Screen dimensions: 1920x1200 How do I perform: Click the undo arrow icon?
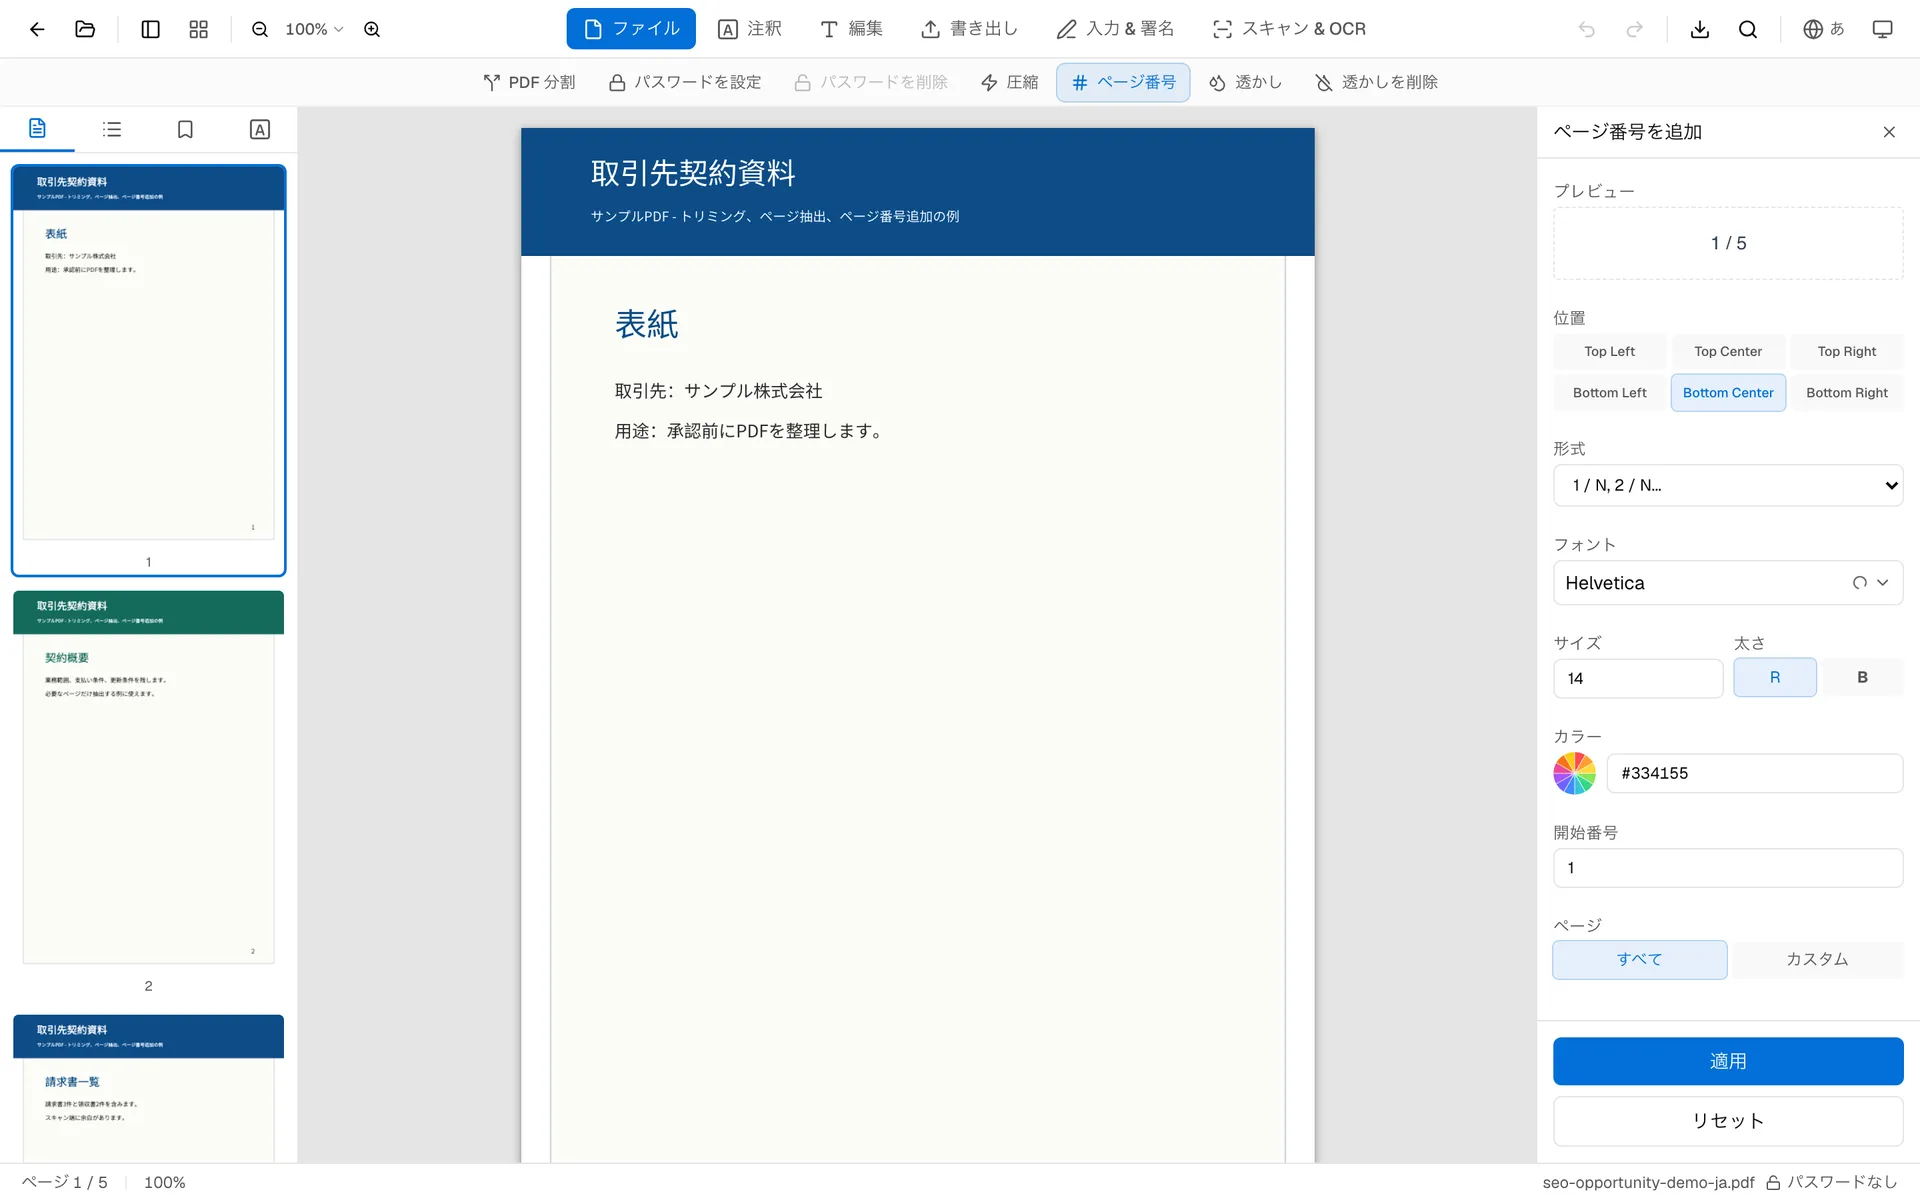coord(1587,29)
